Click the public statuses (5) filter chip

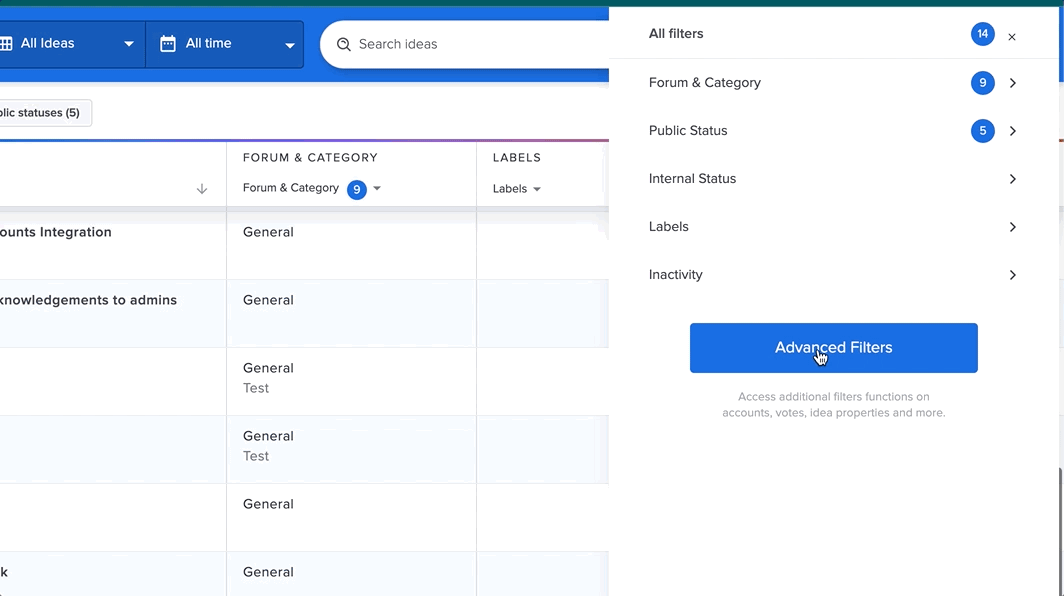40,113
